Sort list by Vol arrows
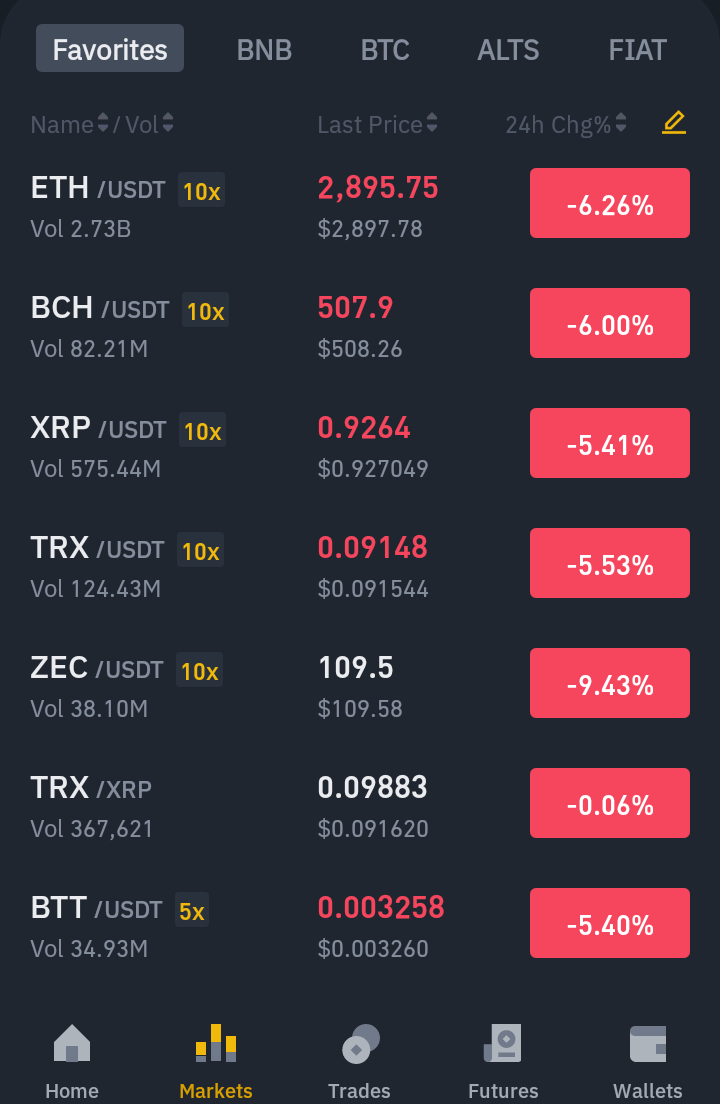Image resolution: width=720 pixels, height=1104 pixels. click(168, 123)
